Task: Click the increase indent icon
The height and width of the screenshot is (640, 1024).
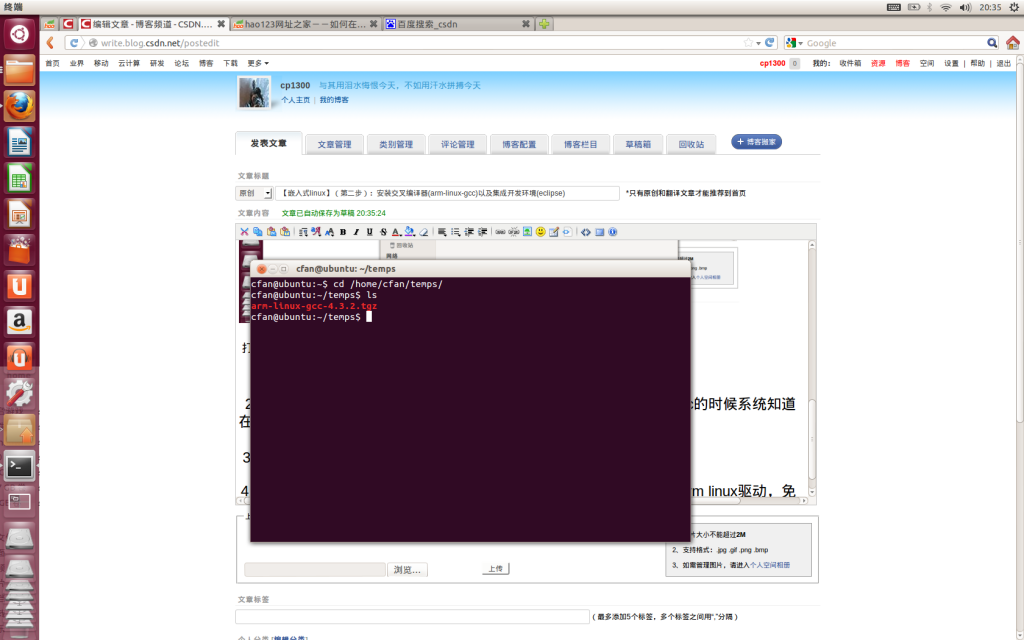Action: click(x=483, y=232)
